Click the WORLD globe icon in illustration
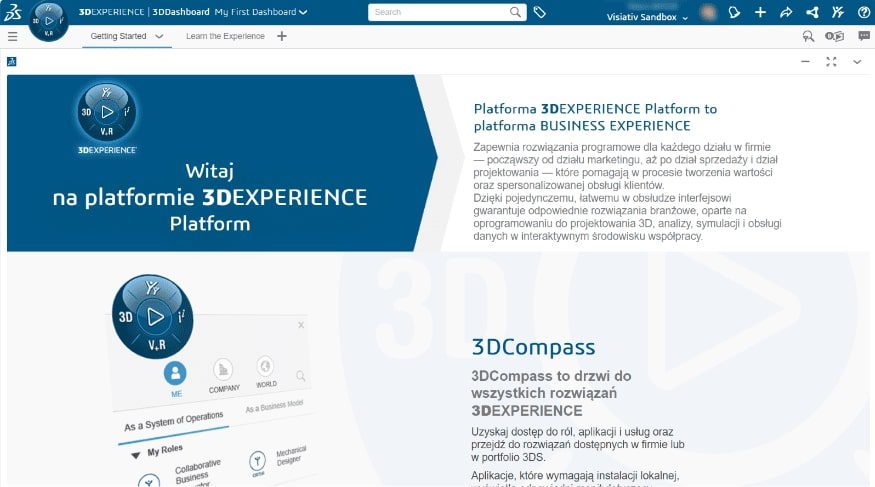 coord(265,367)
